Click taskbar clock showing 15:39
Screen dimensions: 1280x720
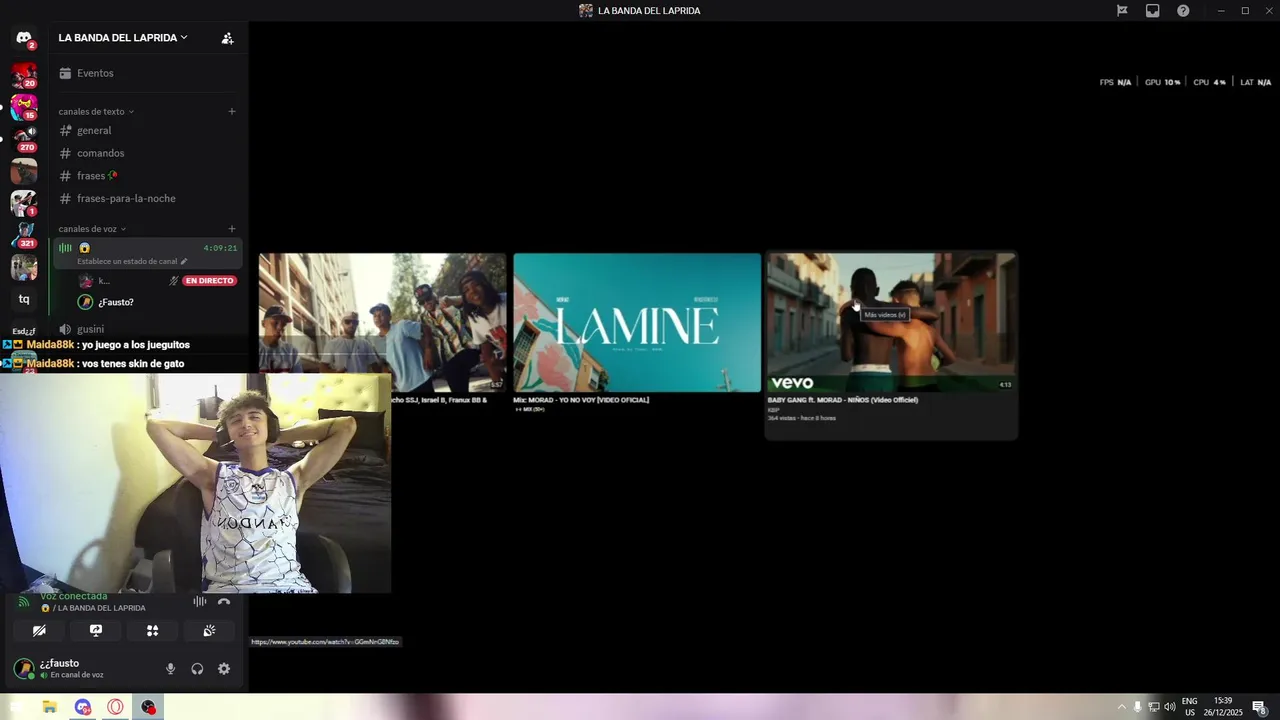coord(1223,707)
